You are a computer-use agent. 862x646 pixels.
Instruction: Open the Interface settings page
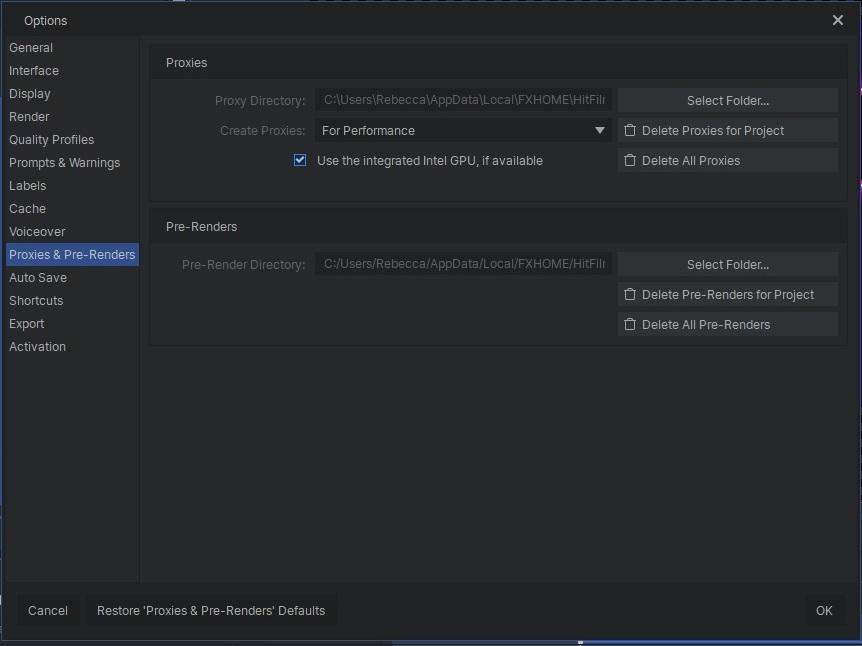(x=33, y=70)
